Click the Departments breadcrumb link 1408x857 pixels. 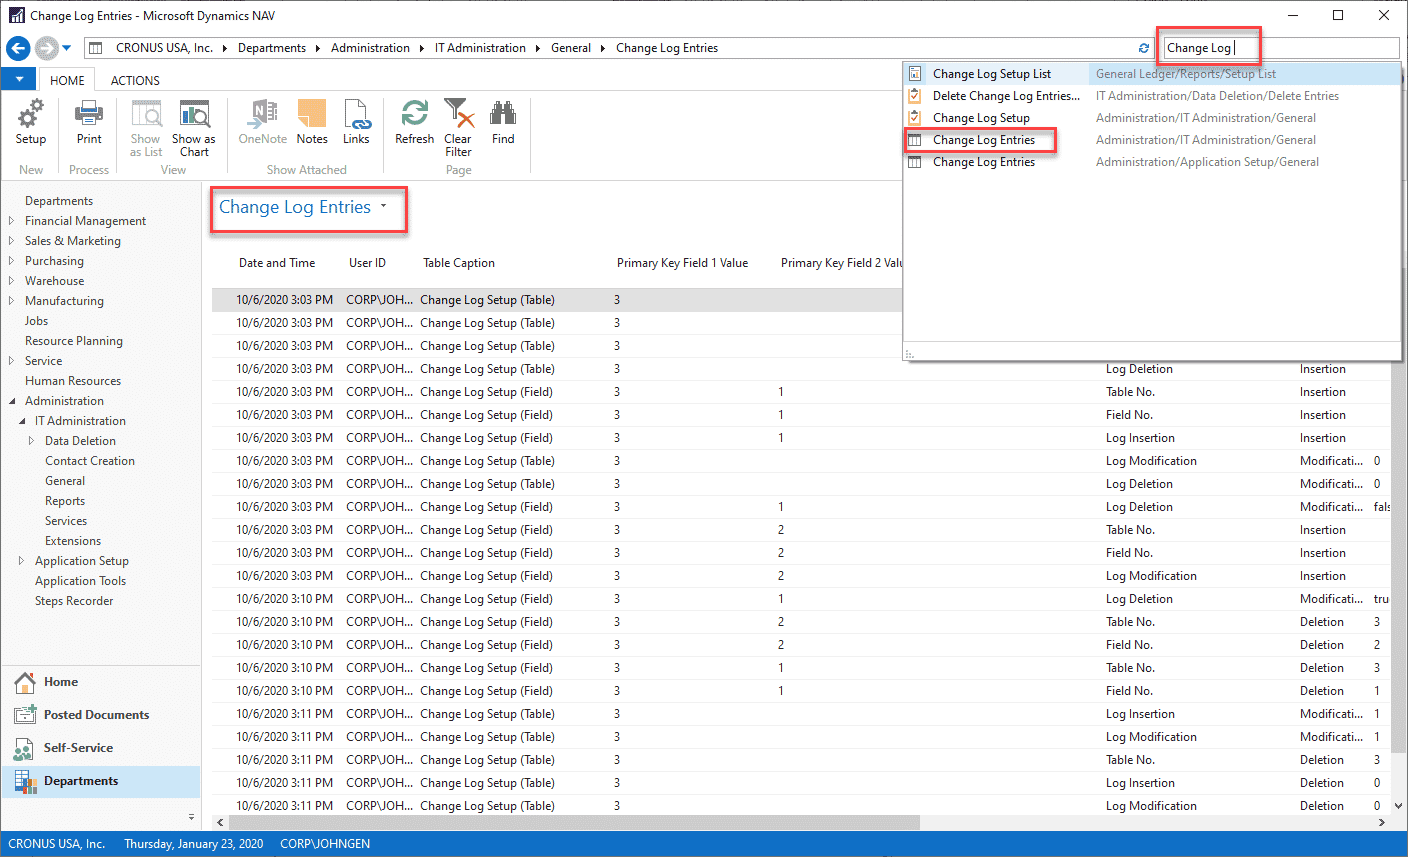pos(272,48)
